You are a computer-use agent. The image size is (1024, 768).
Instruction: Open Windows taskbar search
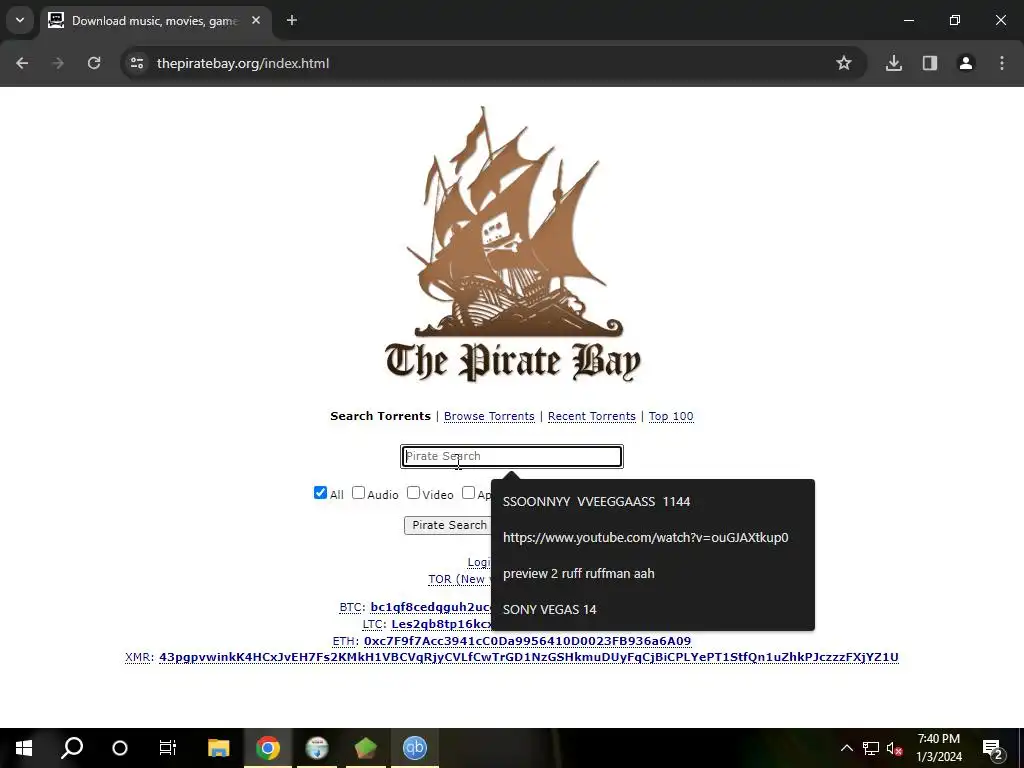pyautogui.click(x=72, y=748)
